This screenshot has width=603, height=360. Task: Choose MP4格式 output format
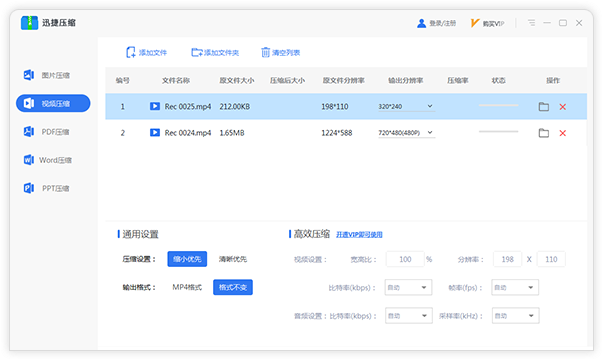click(187, 287)
